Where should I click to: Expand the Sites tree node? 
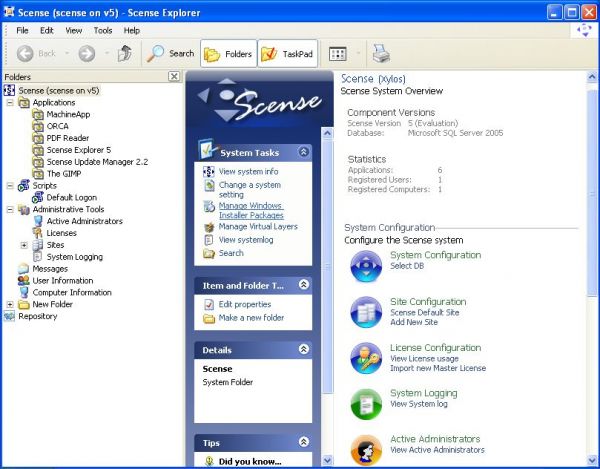point(24,245)
